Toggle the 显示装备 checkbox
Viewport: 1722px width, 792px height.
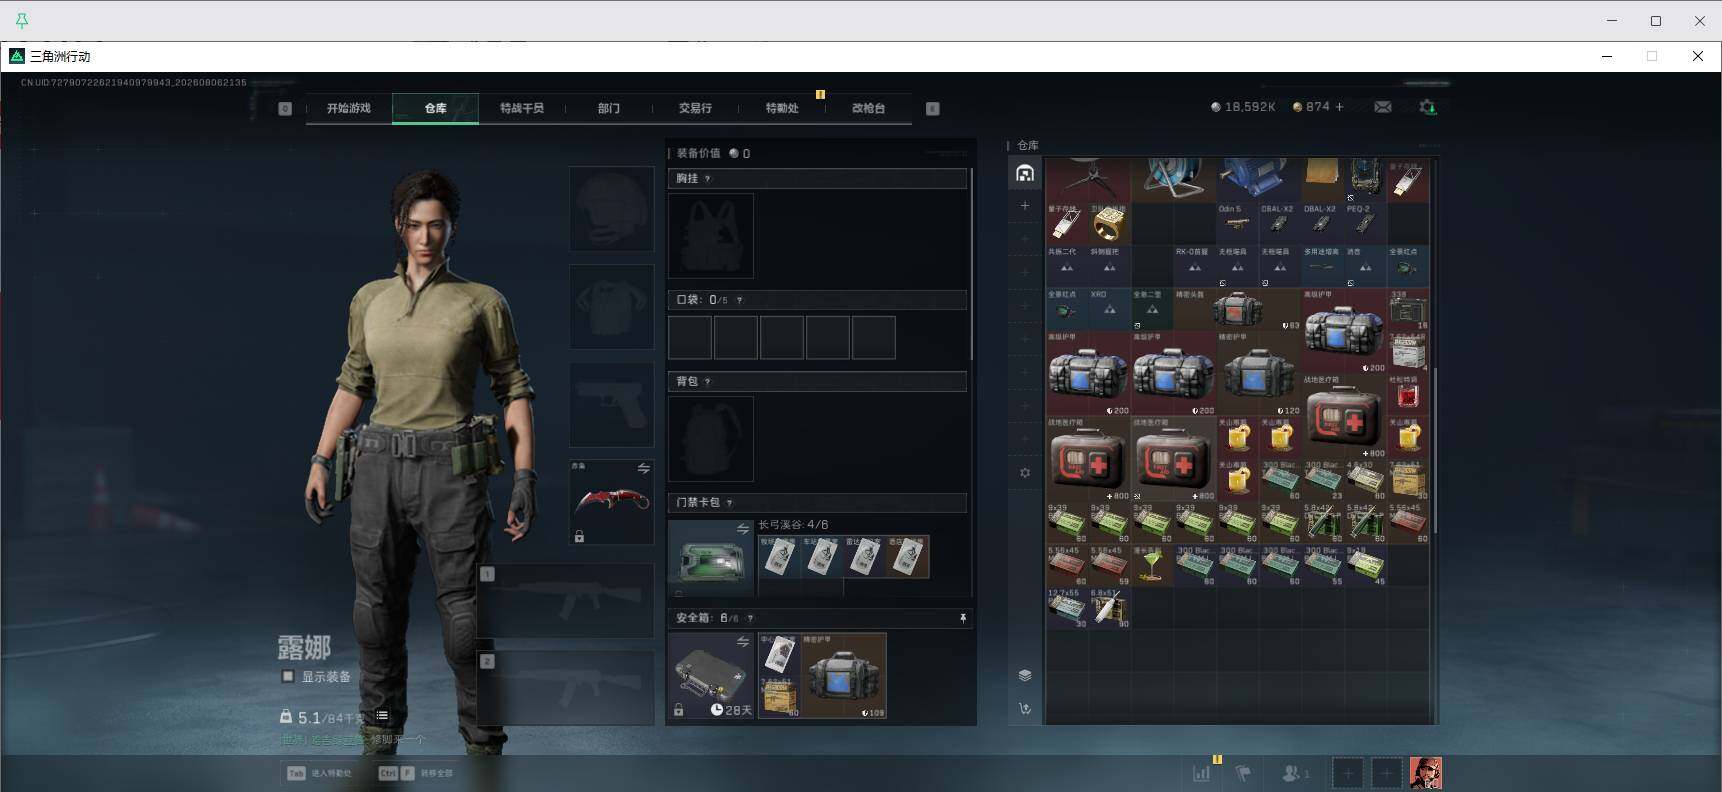(x=288, y=677)
